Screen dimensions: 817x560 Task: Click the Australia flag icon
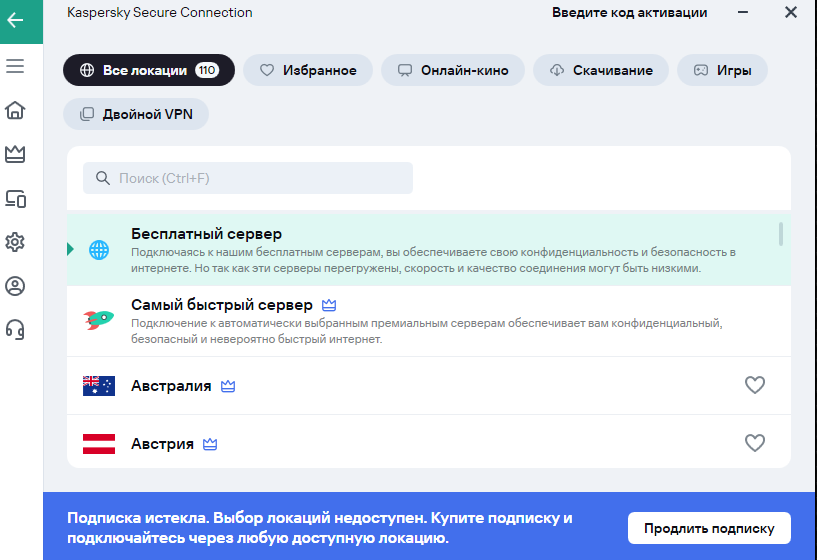coord(99,386)
